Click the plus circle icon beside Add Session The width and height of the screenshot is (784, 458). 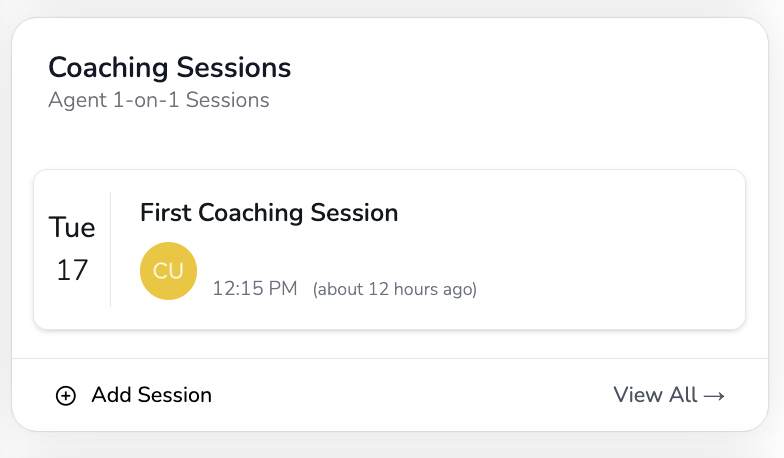pos(65,395)
